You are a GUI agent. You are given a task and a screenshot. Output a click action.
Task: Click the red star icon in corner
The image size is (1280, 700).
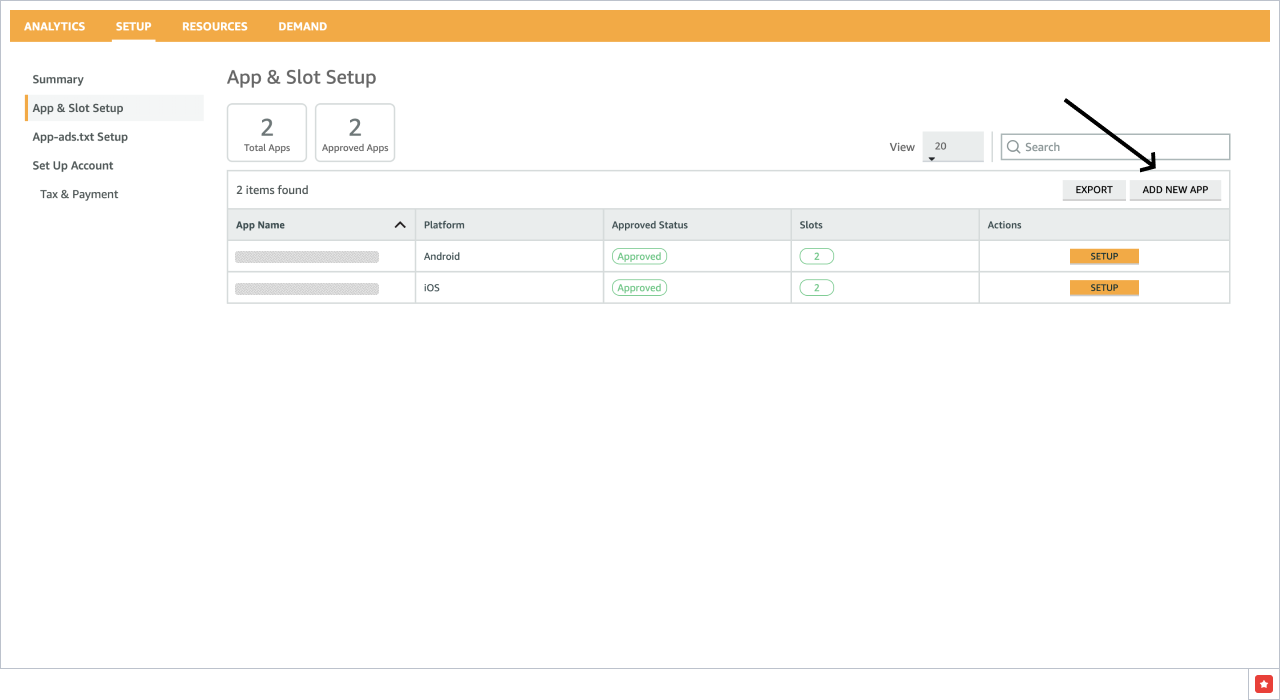point(1263,683)
